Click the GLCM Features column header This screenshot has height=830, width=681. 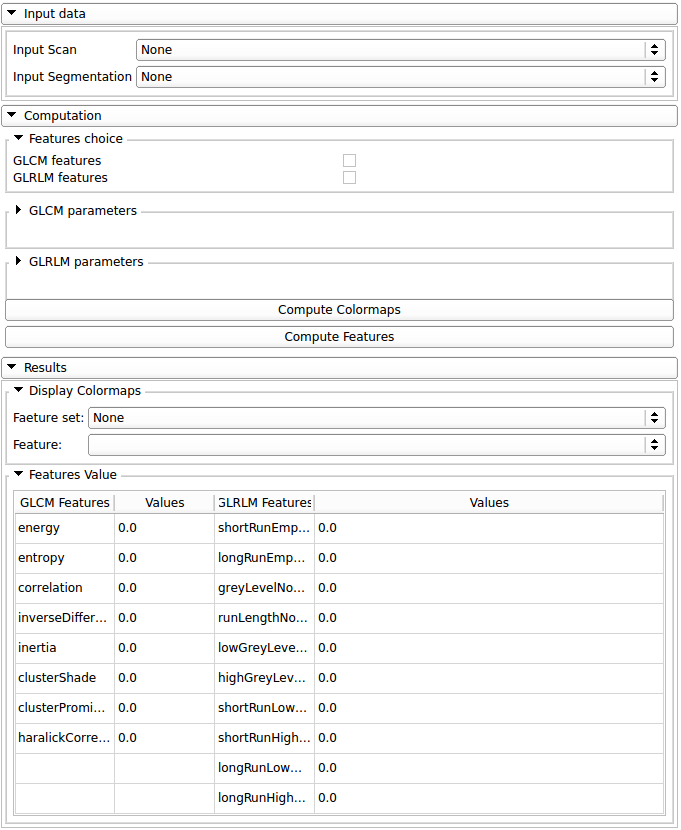coord(65,503)
